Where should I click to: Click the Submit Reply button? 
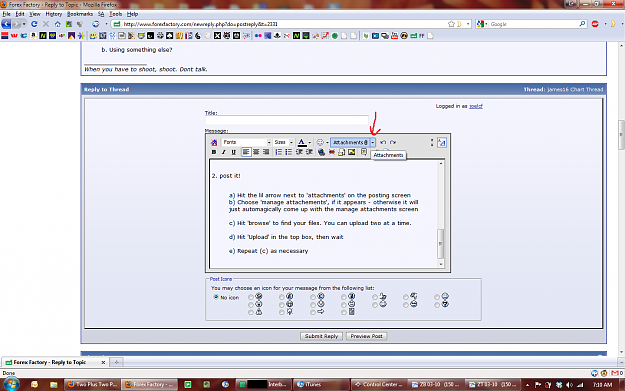(x=321, y=336)
